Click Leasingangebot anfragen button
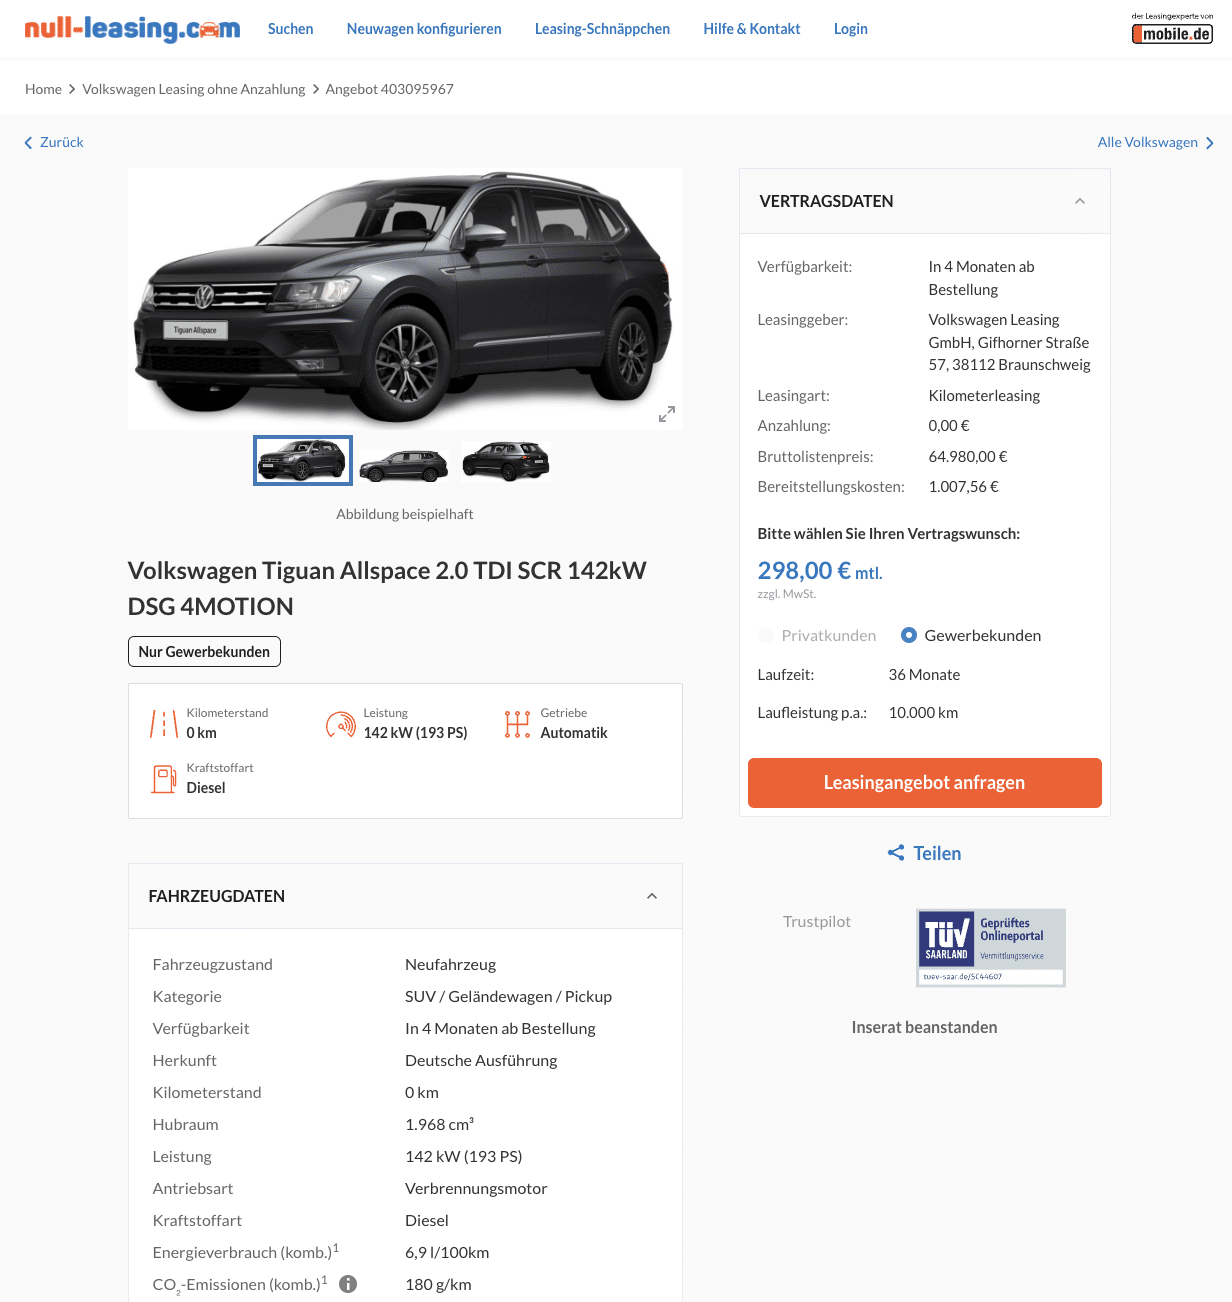 point(925,782)
